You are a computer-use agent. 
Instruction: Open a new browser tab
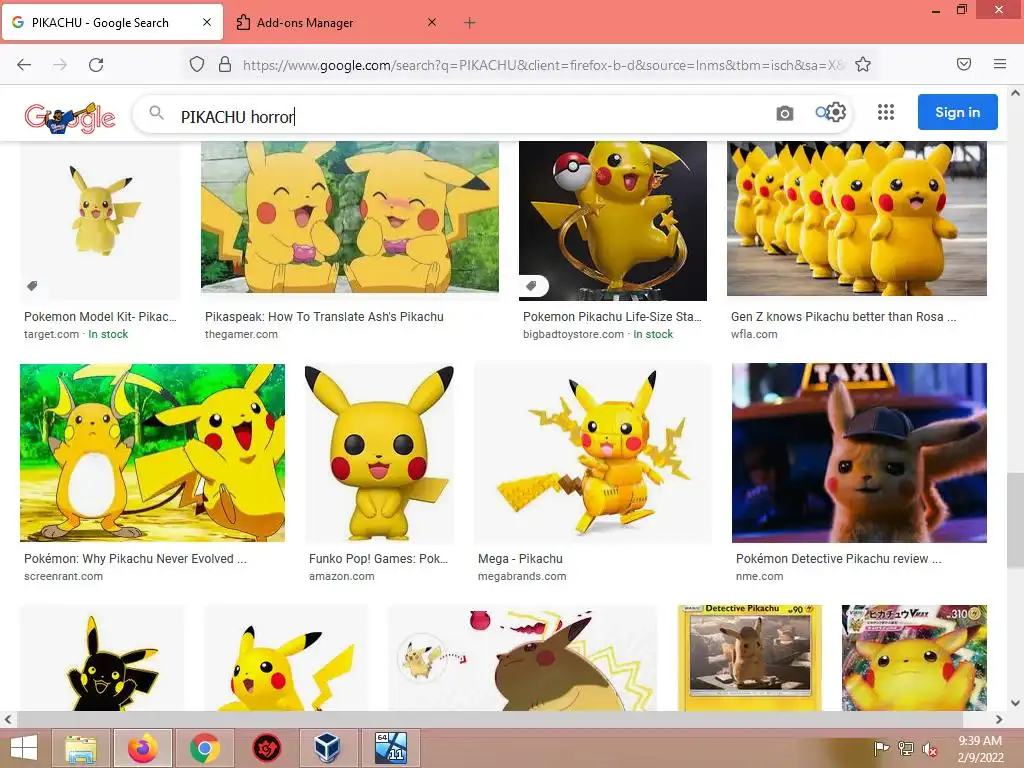(470, 23)
